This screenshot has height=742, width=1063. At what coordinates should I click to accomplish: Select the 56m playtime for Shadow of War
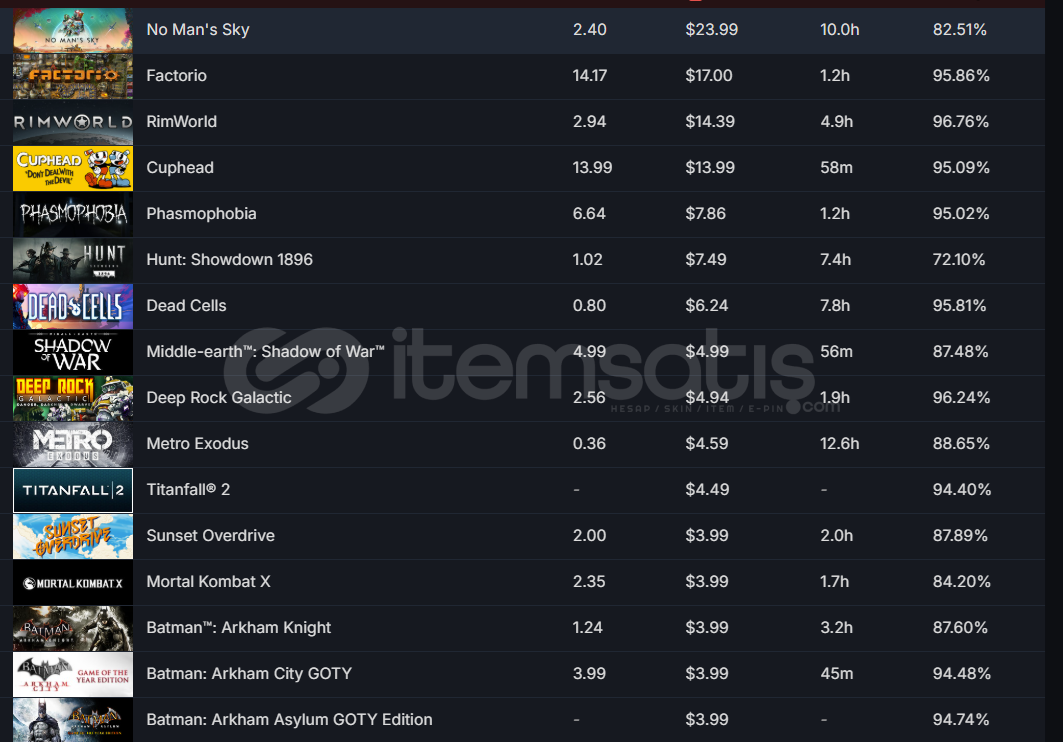[837, 352]
